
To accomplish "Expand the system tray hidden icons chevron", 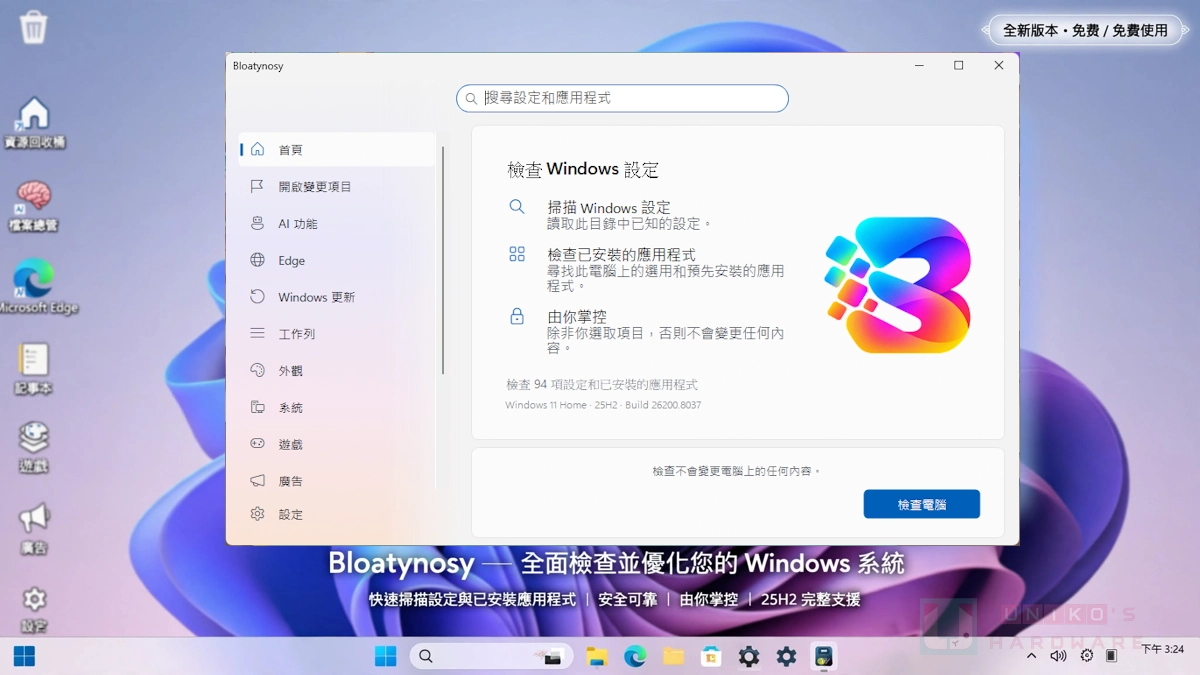I will 1031,656.
